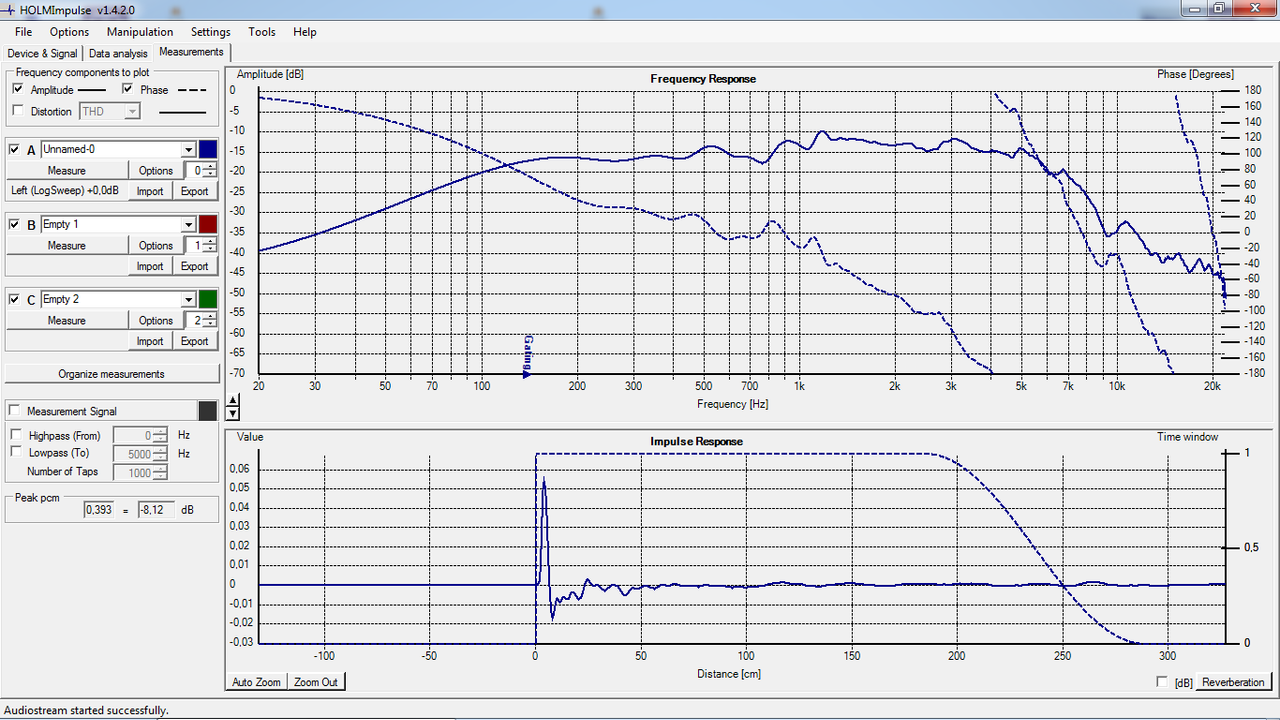Screen dimensions: 1280x720
Task: Click the green color swatch for C
Action: point(207,299)
